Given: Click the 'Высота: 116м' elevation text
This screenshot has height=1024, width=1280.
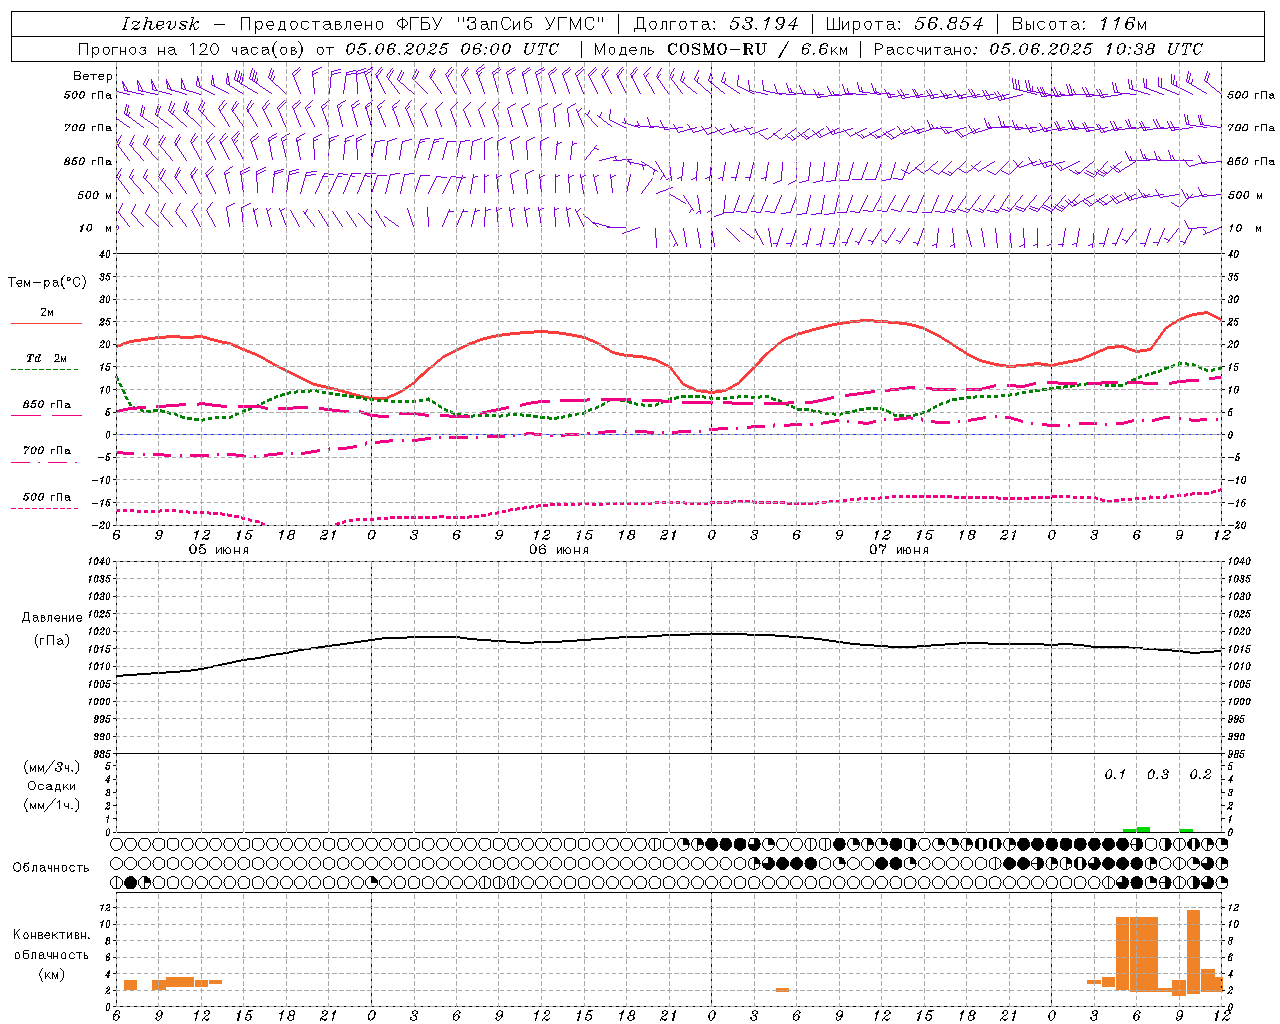Looking at the screenshot, I should (1079, 24).
